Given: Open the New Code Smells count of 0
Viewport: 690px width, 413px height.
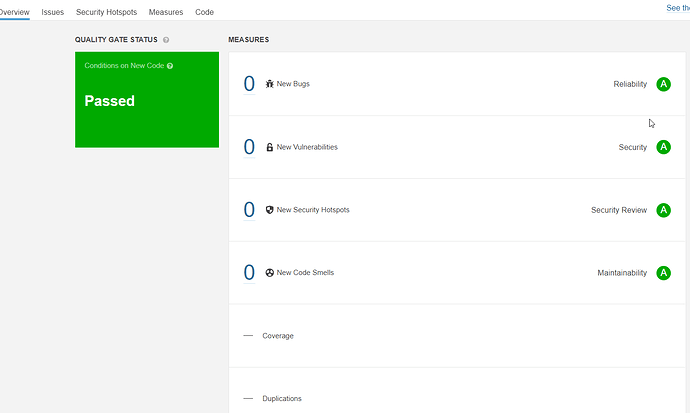Looking at the screenshot, I should coord(249,273).
